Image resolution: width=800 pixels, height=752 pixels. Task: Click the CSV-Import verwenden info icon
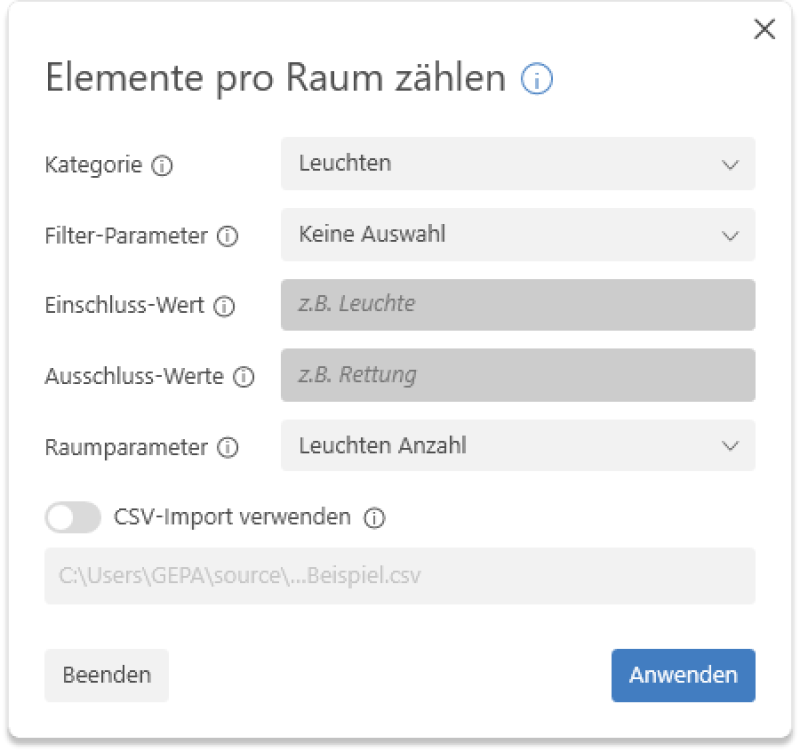[x=374, y=518]
